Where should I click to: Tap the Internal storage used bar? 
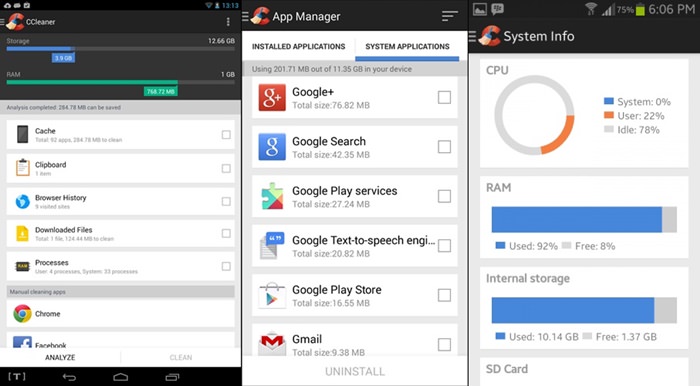573,310
